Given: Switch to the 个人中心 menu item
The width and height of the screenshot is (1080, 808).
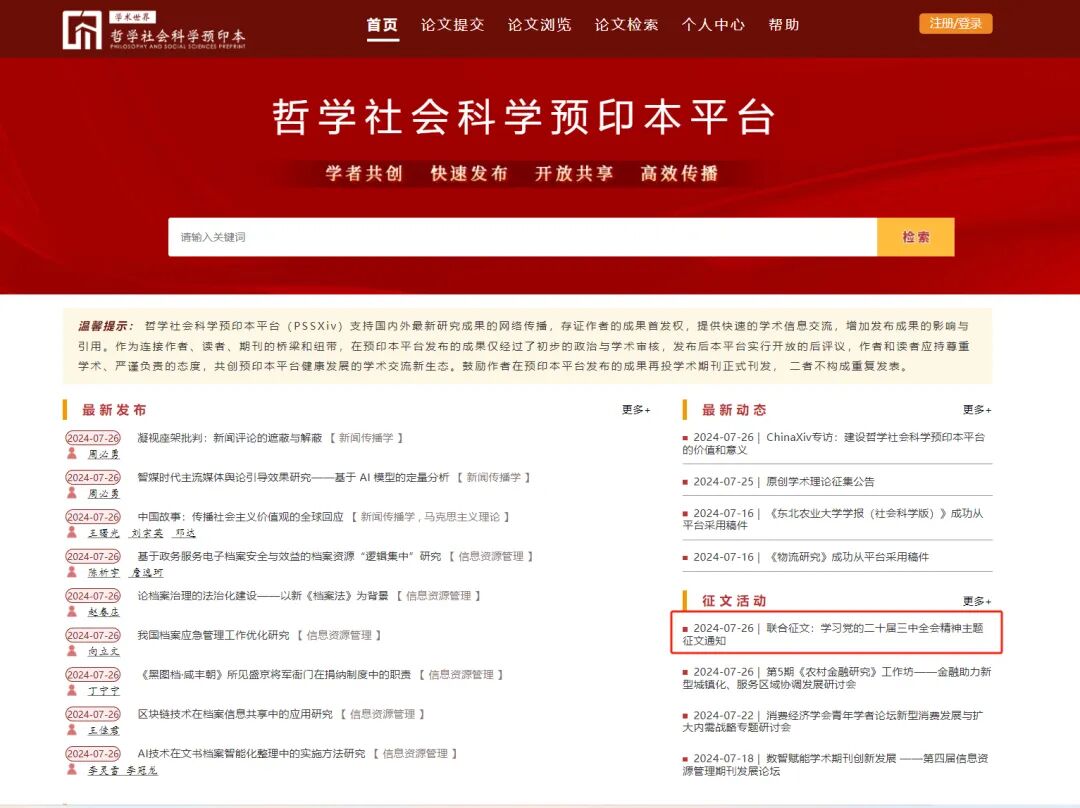Looking at the screenshot, I should click(714, 25).
